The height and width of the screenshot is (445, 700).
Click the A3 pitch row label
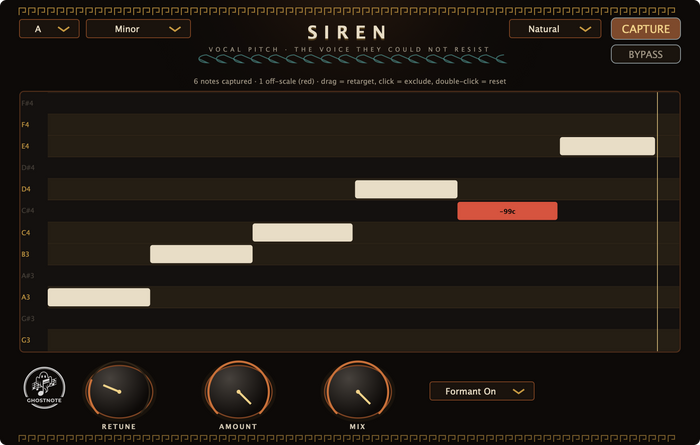click(x=26, y=297)
